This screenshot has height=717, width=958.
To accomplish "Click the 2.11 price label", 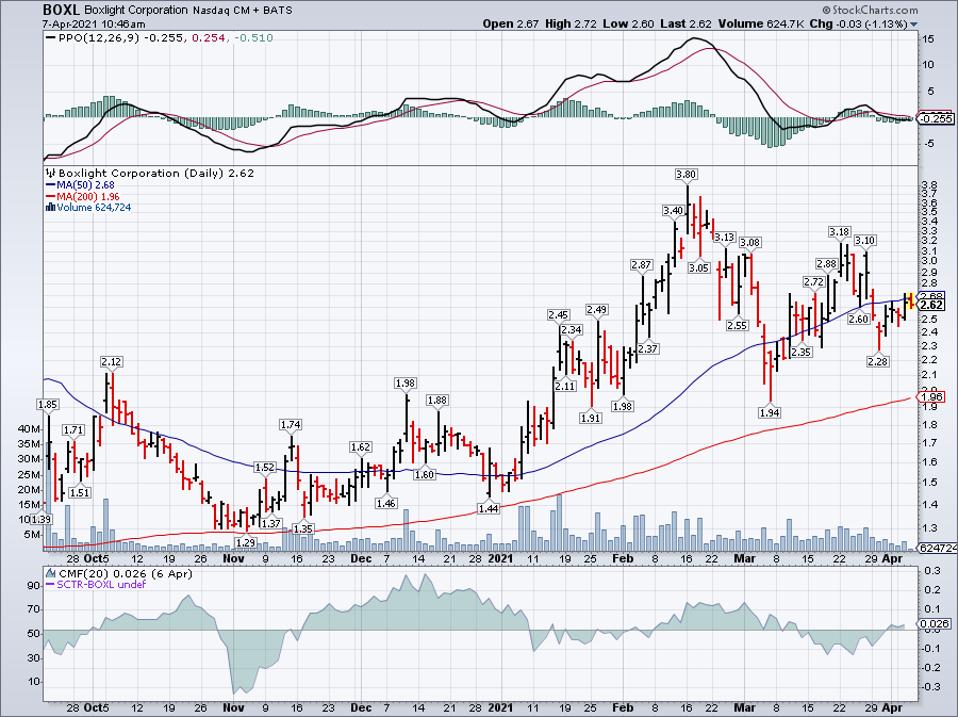I will (x=565, y=386).
